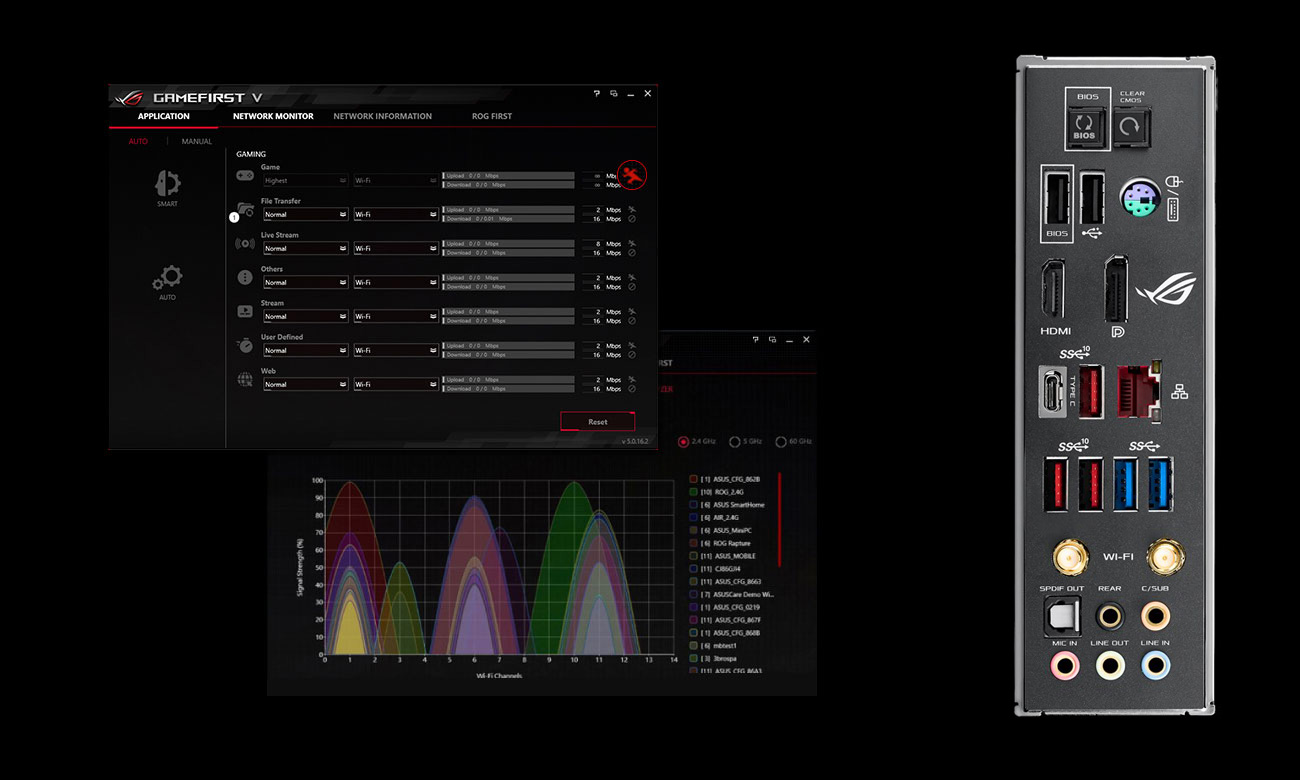Click the Web download limit field showing 16

coord(591,389)
